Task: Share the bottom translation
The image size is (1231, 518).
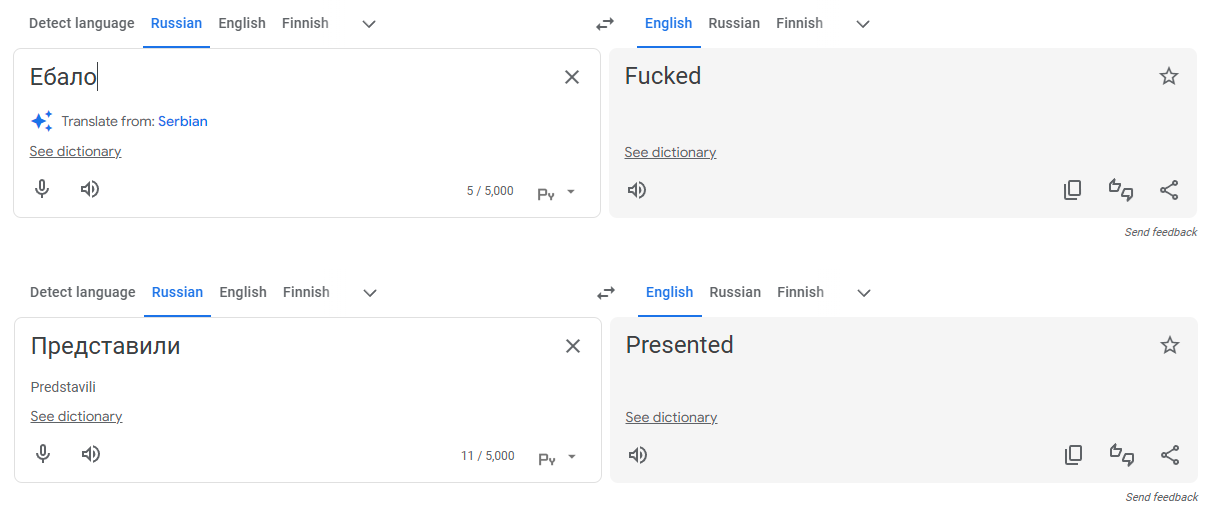Action: pos(1170,455)
